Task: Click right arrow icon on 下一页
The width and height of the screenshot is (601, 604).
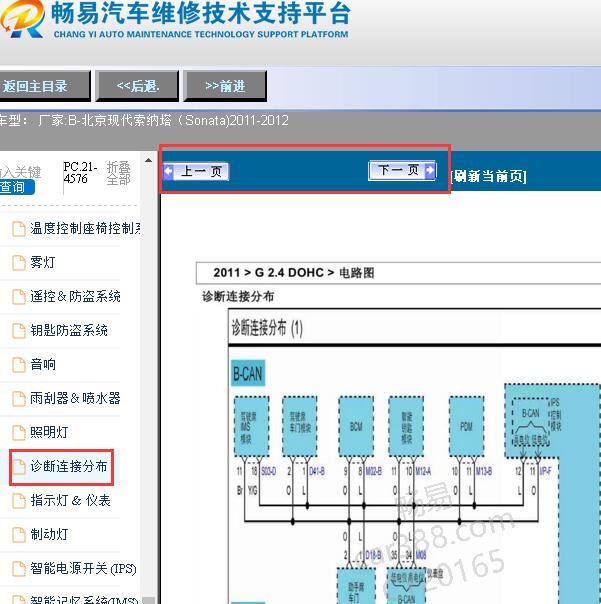Action: [430, 170]
